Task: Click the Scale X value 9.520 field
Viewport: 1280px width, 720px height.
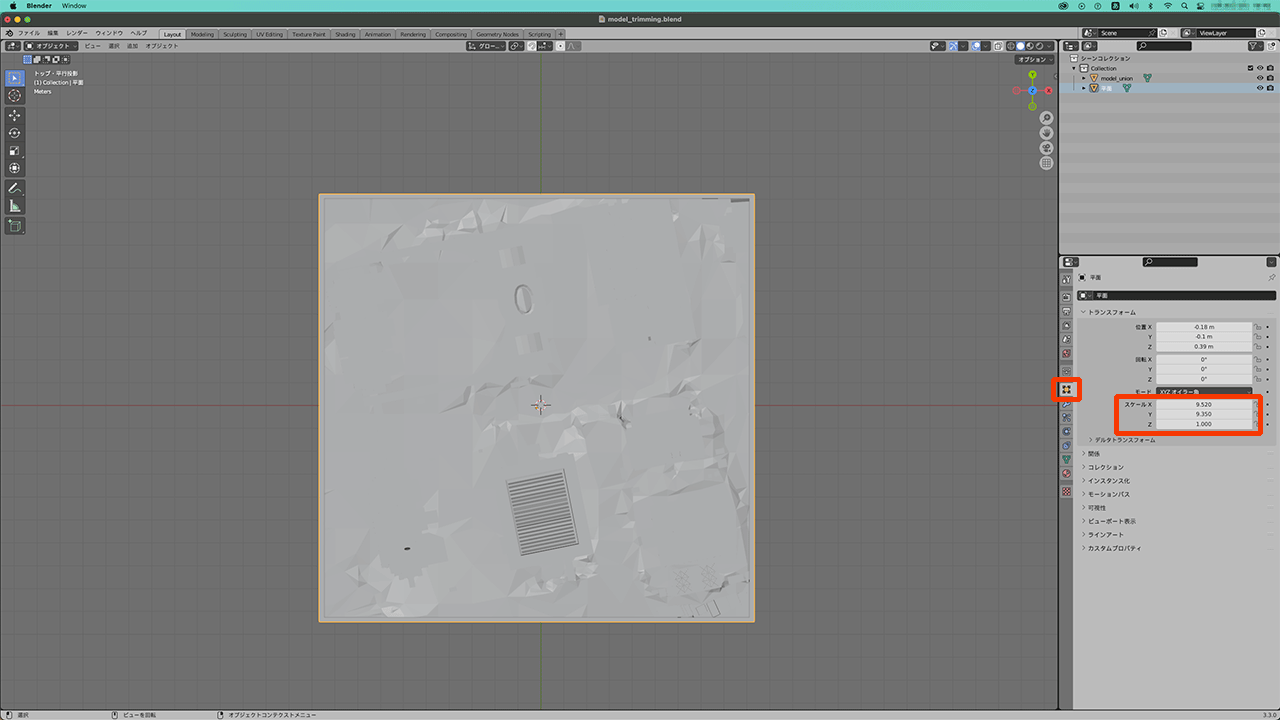Action: pos(1204,404)
